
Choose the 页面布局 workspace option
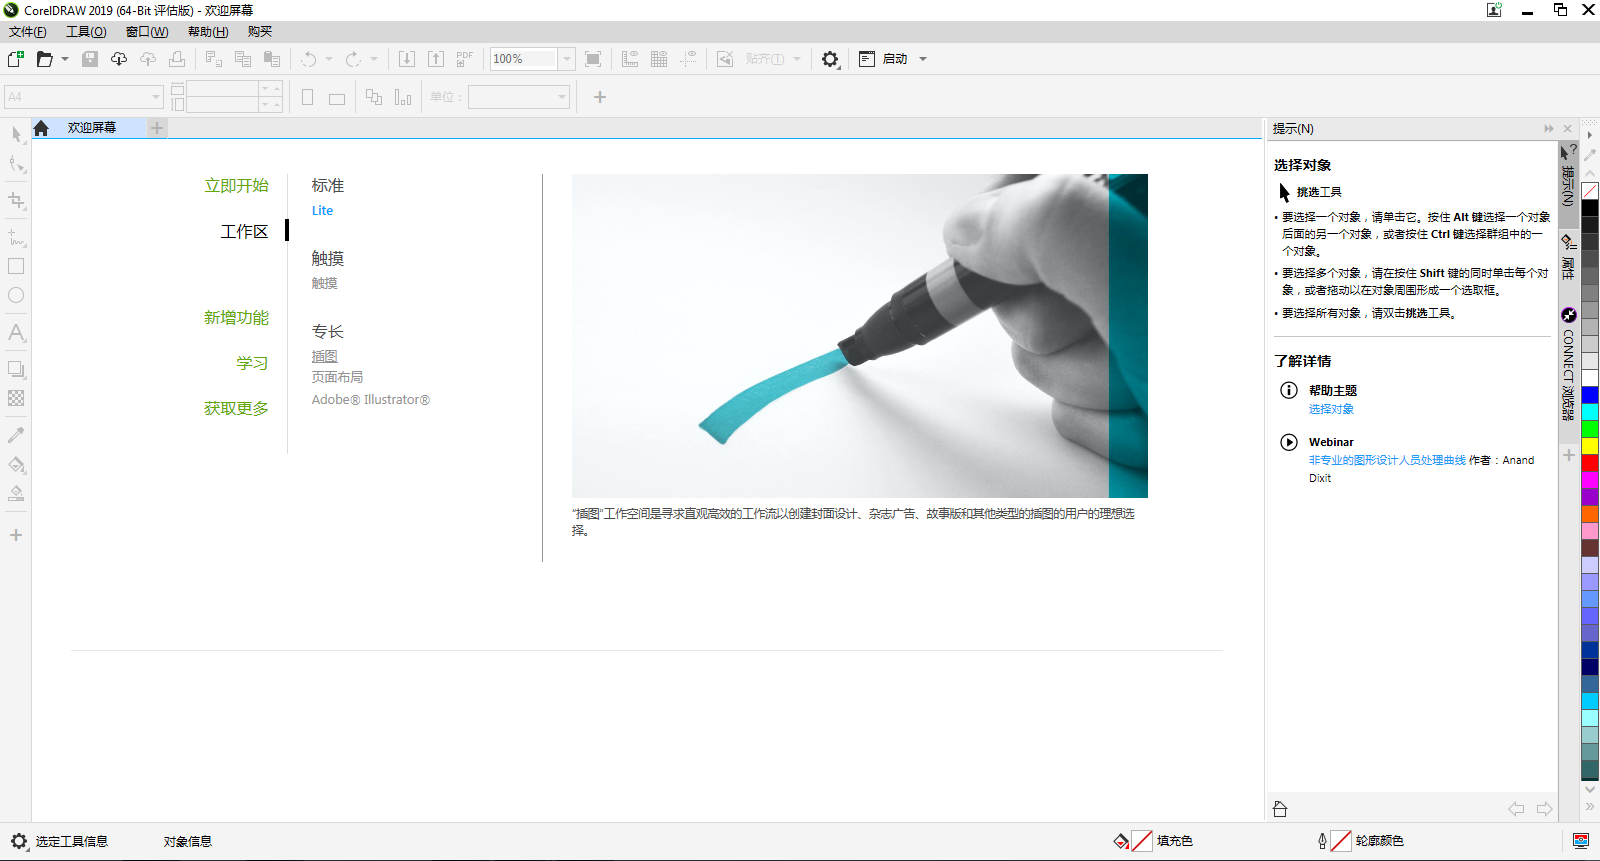(x=337, y=377)
